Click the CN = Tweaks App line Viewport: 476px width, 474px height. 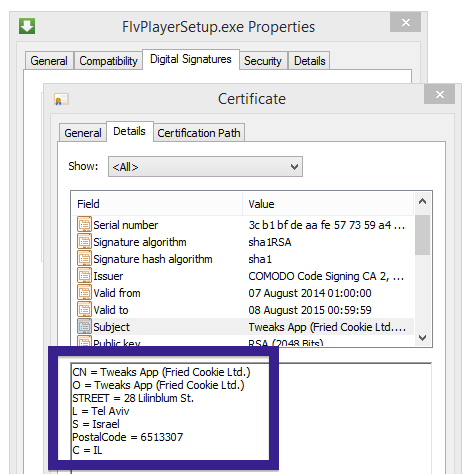pos(161,372)
